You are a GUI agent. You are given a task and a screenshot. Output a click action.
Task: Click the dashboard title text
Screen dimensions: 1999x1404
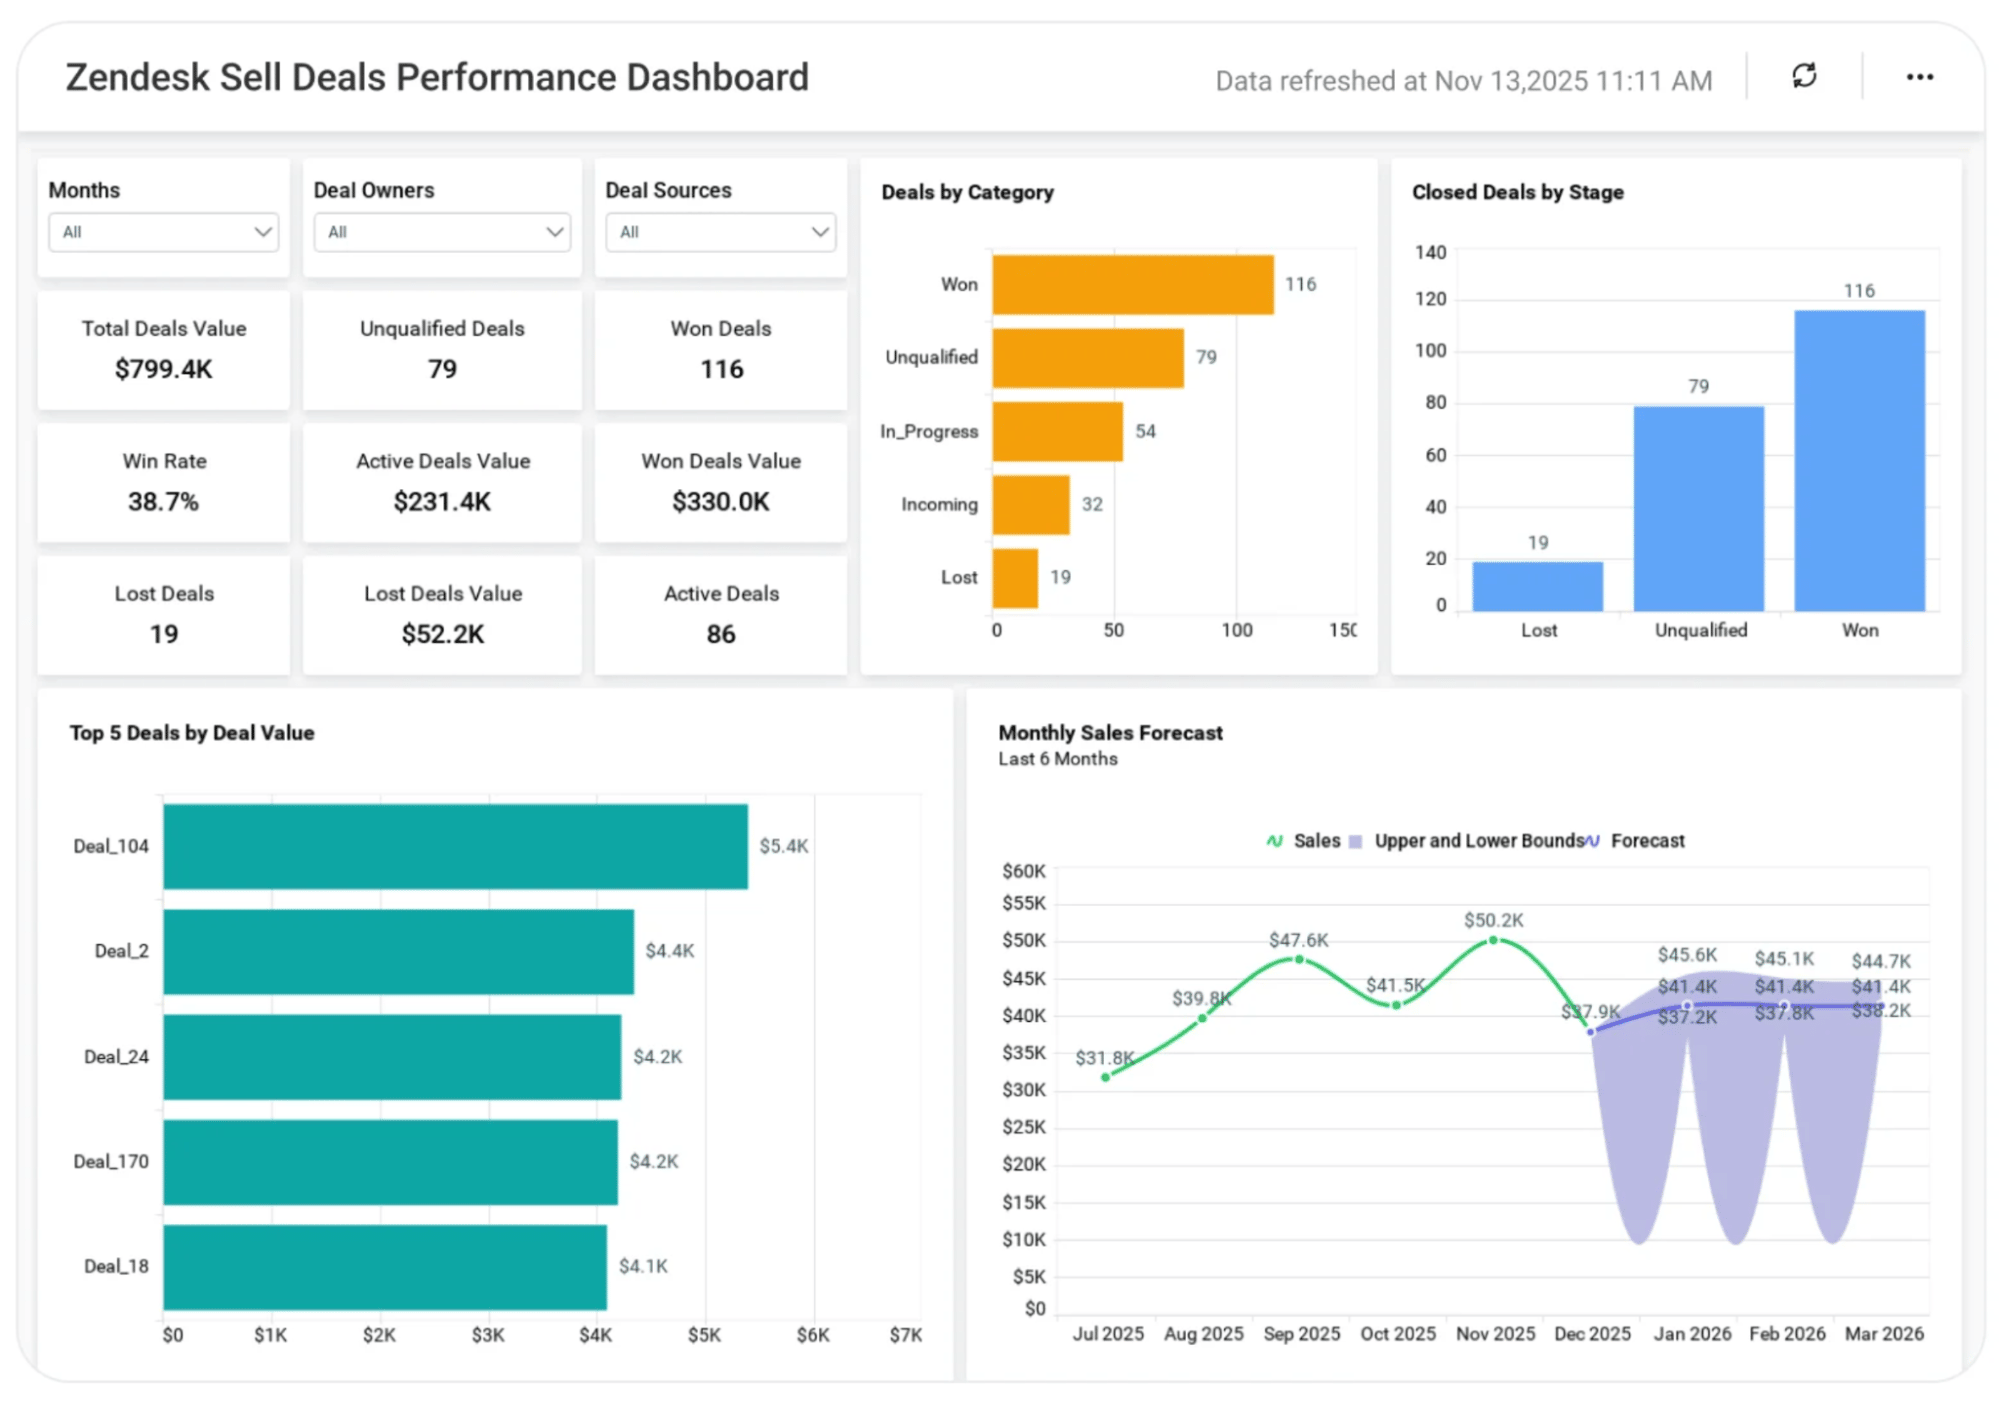tap(437, 78)
